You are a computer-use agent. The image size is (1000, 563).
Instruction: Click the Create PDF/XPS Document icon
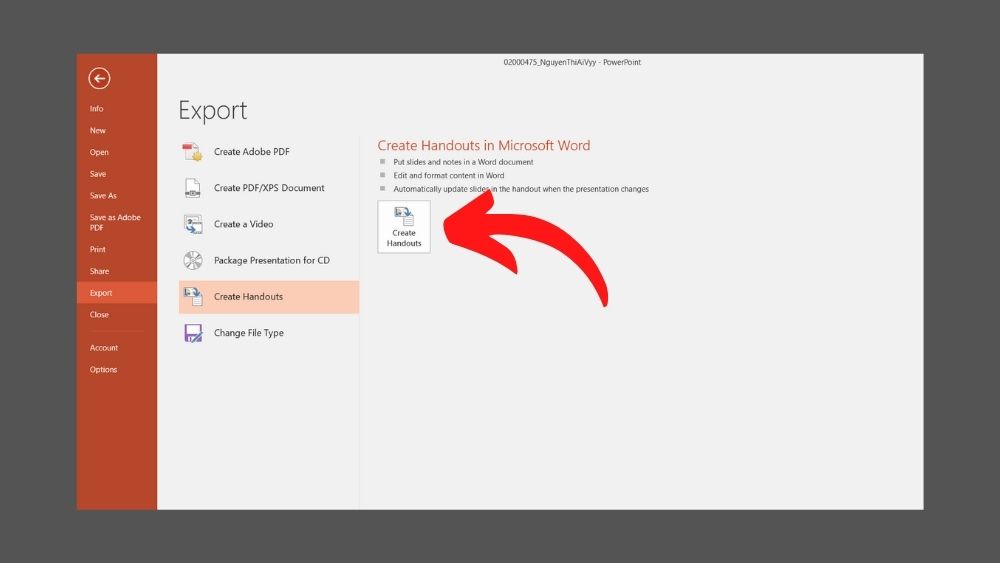193,188
